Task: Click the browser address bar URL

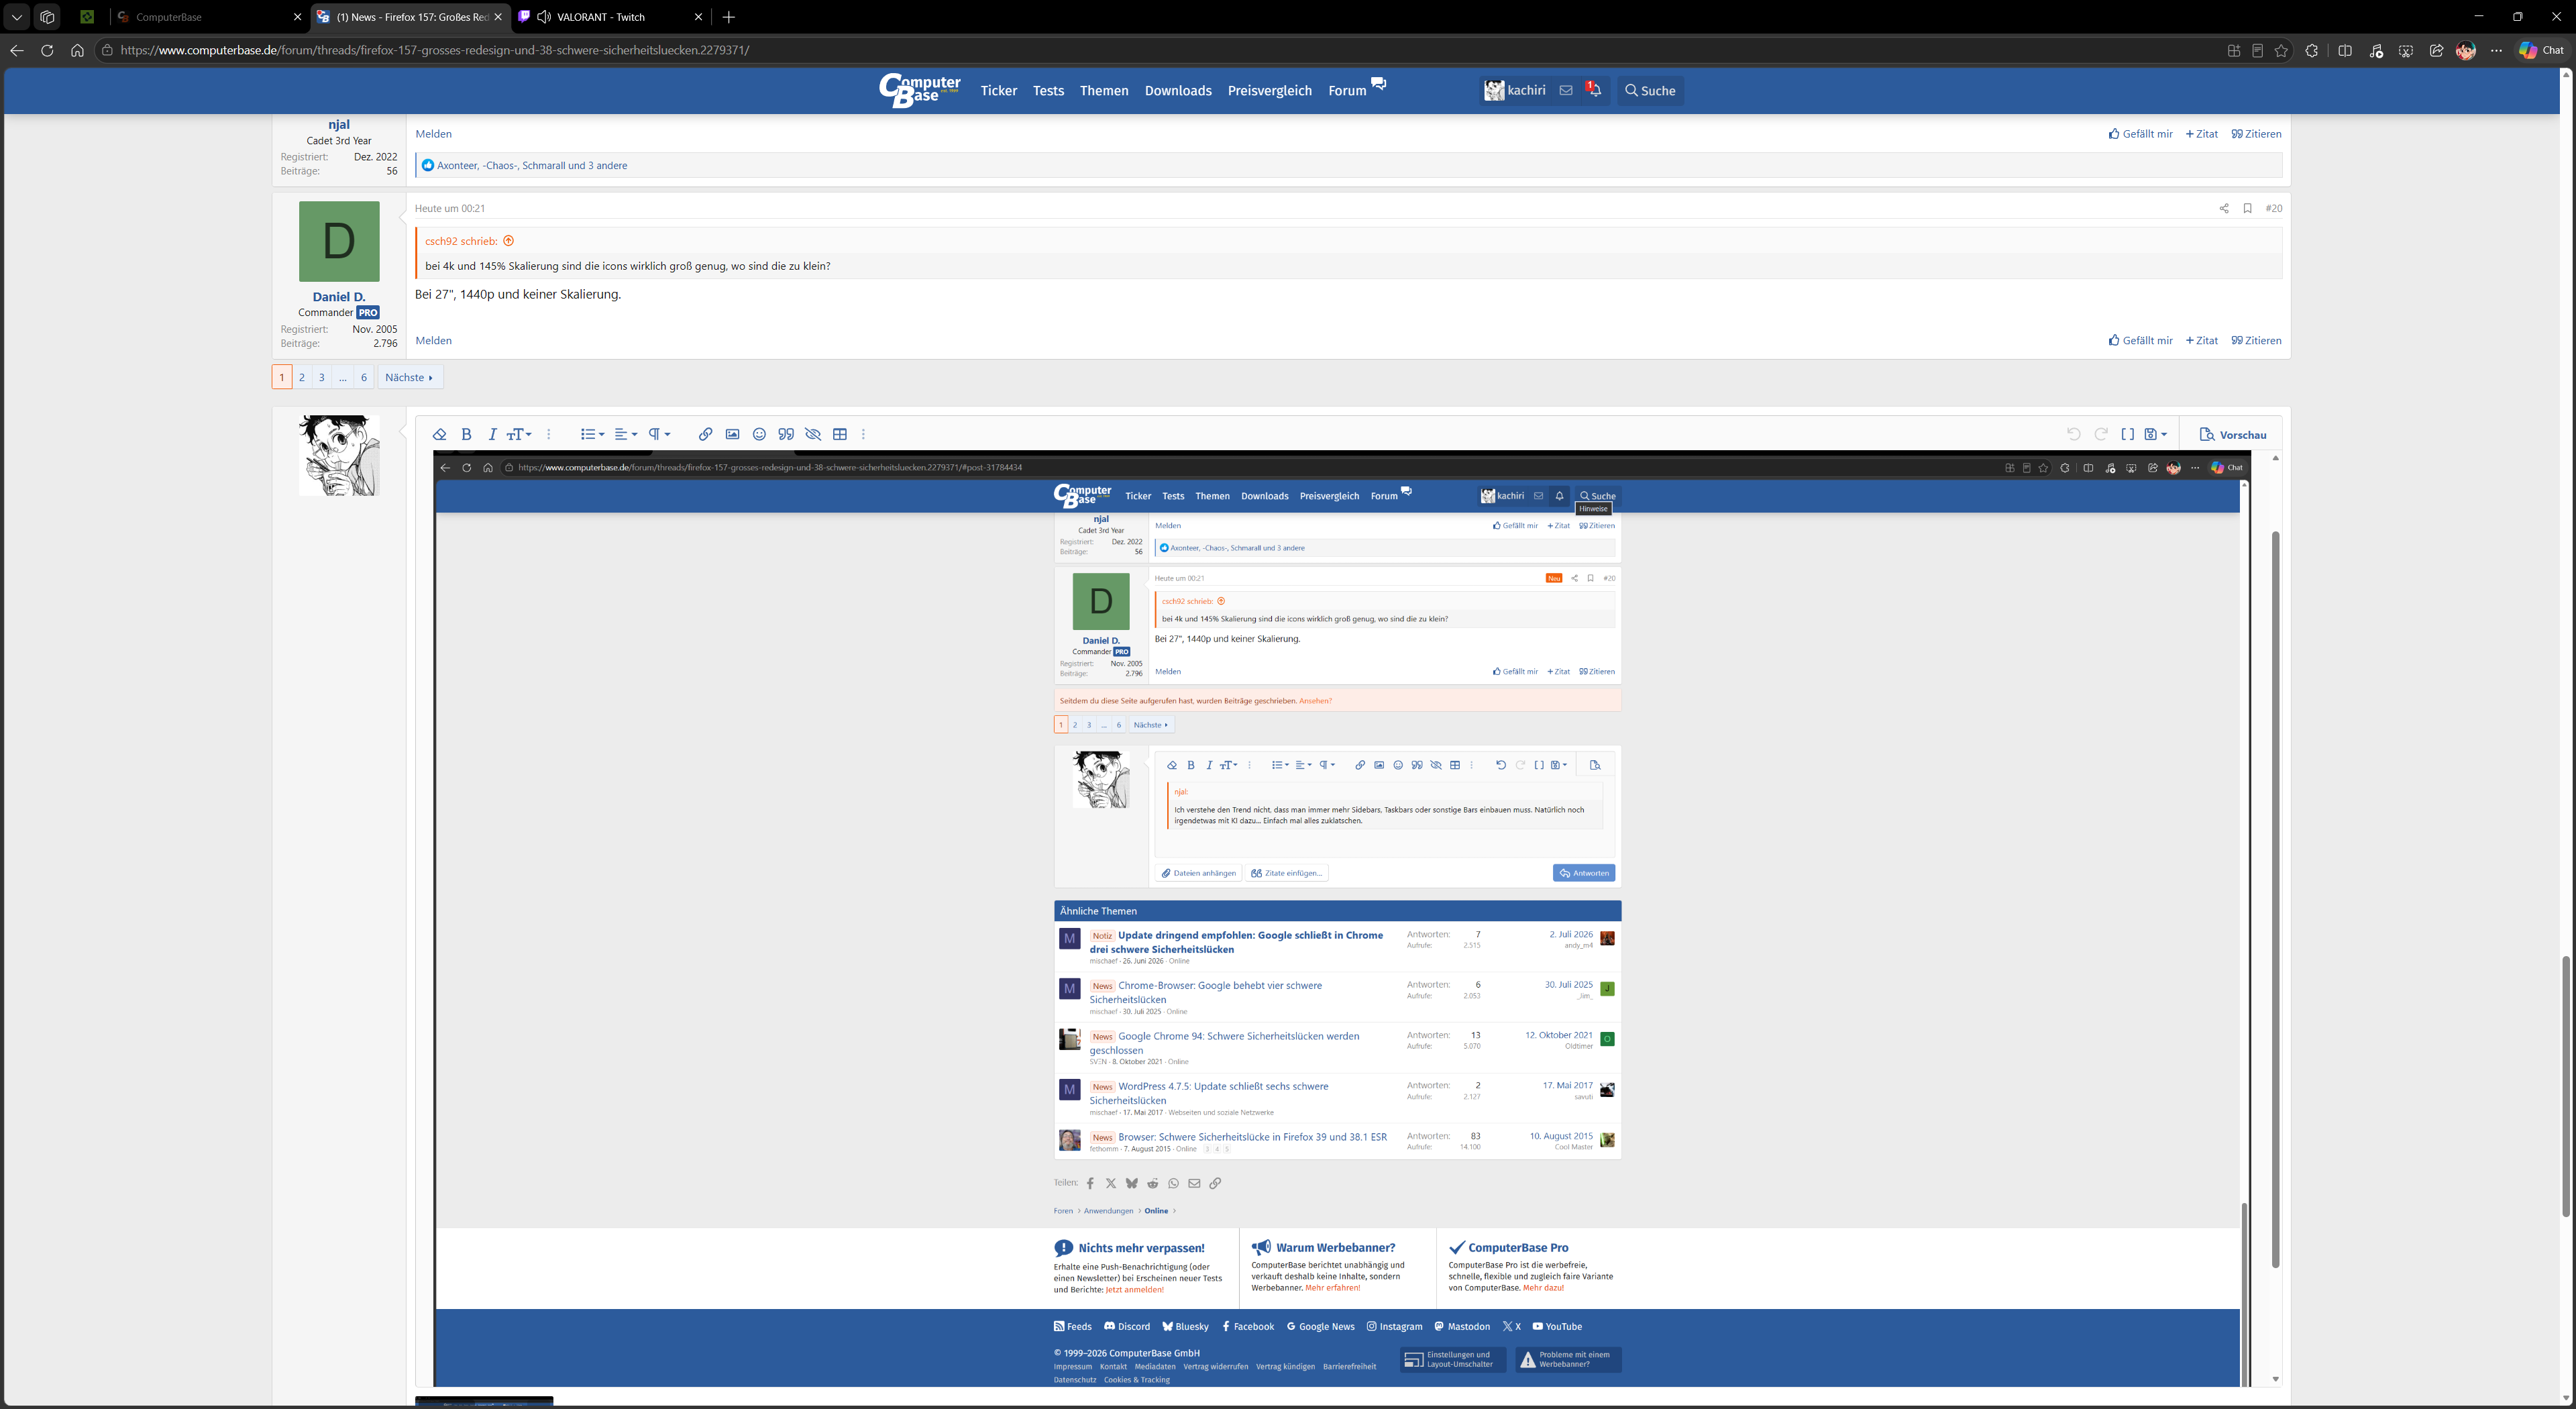Action: pyautogui.click(x=434, y=50)
